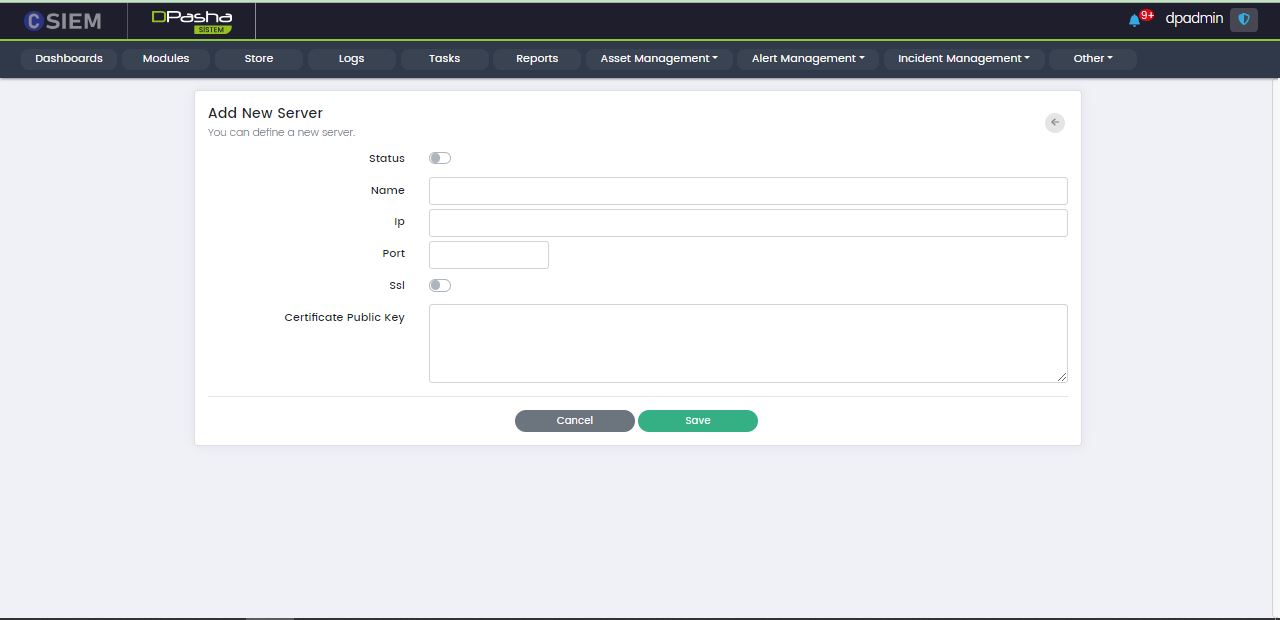Expand the Asset Management dropdown
Viewport: 1280px width, 620px height.
click(659, 59)
